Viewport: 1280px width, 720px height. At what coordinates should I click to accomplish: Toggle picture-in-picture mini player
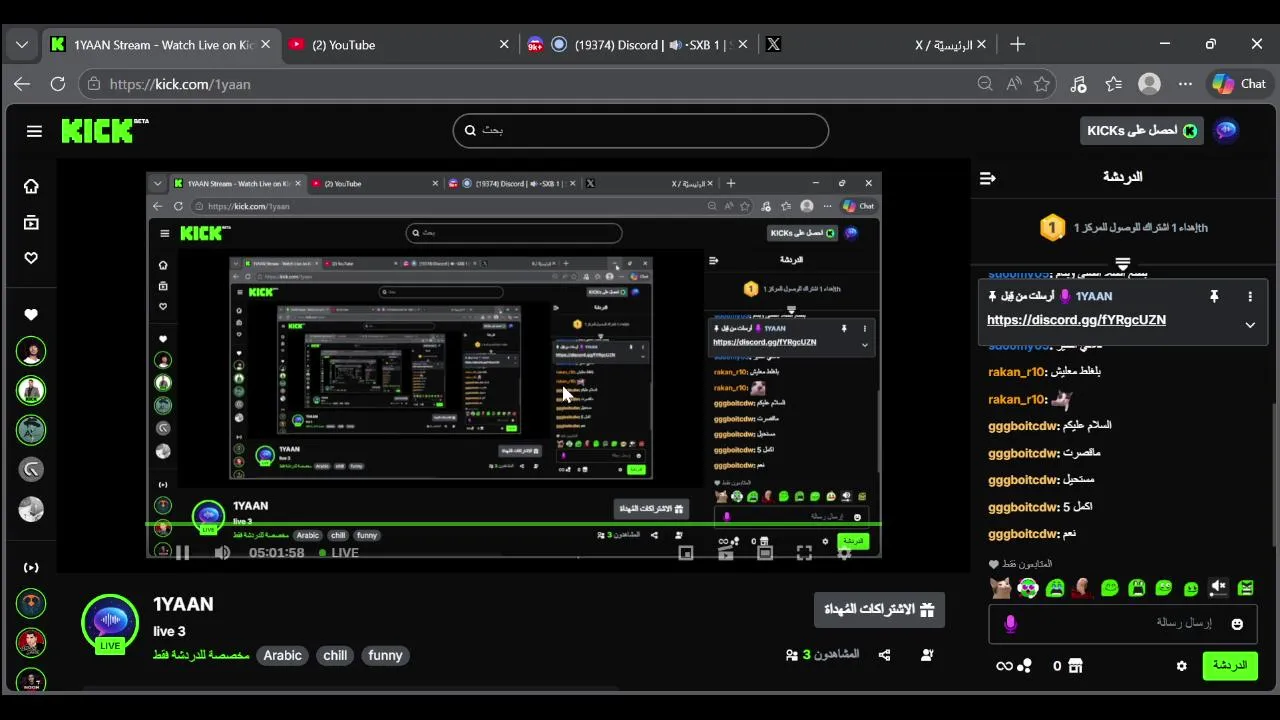pos(686,552)
